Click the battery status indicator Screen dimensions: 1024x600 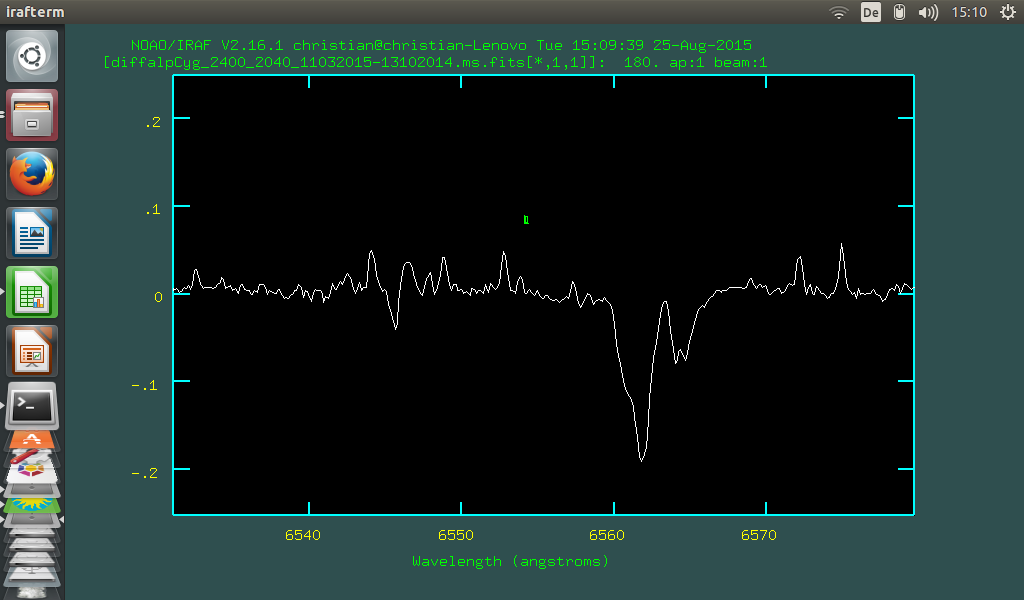(900, 12)
